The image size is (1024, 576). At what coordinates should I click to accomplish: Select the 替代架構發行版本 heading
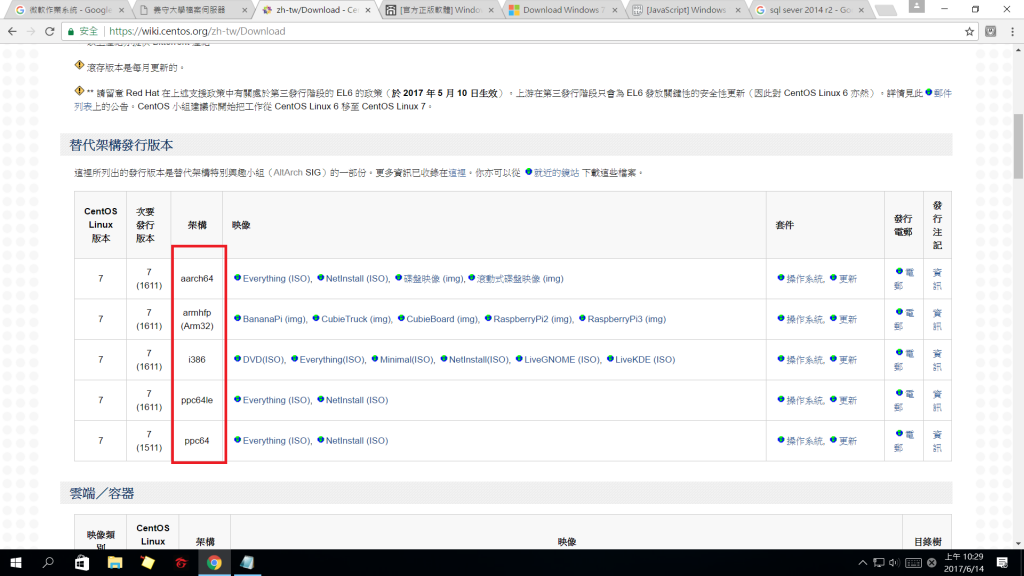point(121,145)
